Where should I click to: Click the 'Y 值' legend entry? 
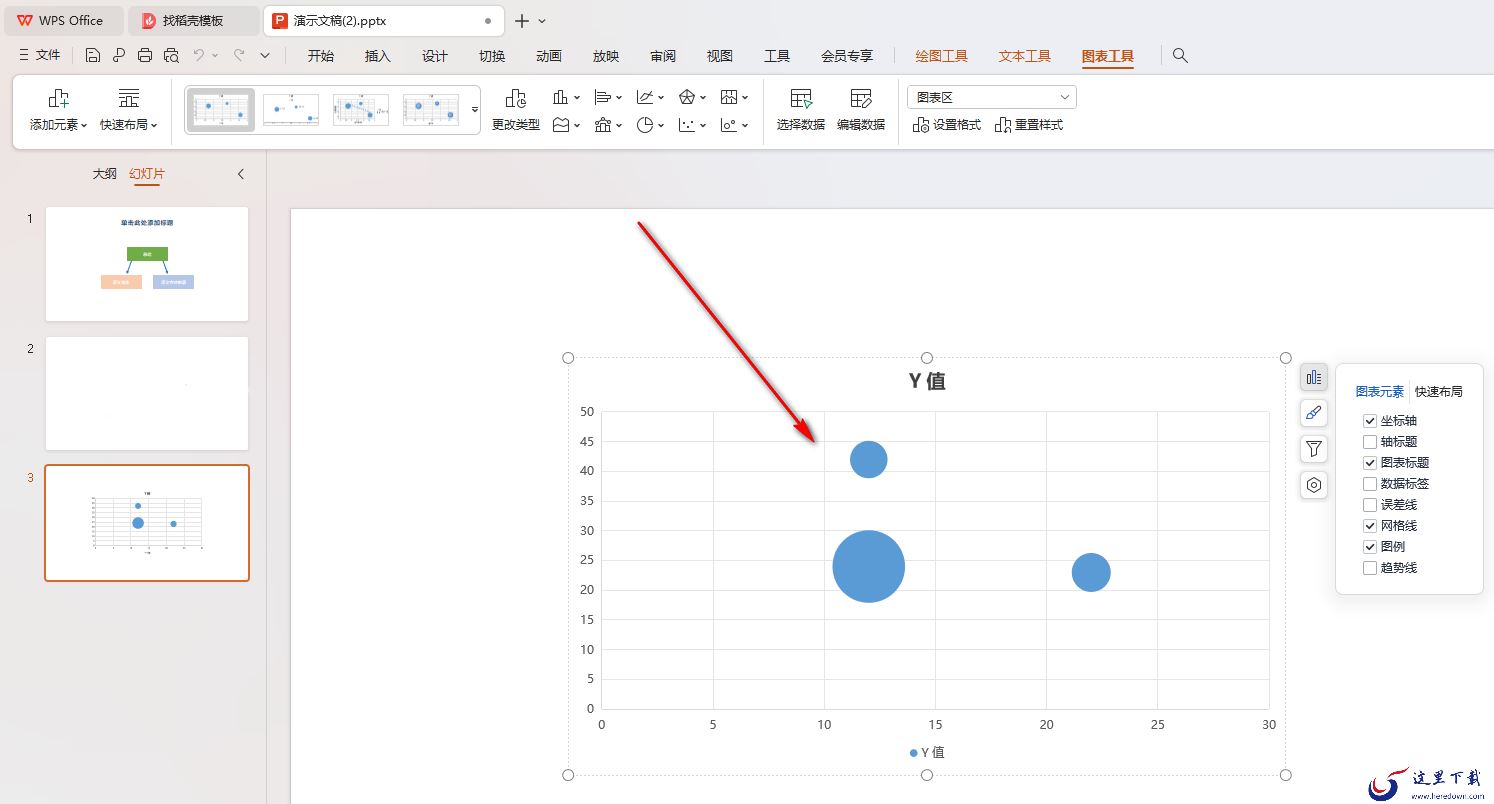[927, 752]
